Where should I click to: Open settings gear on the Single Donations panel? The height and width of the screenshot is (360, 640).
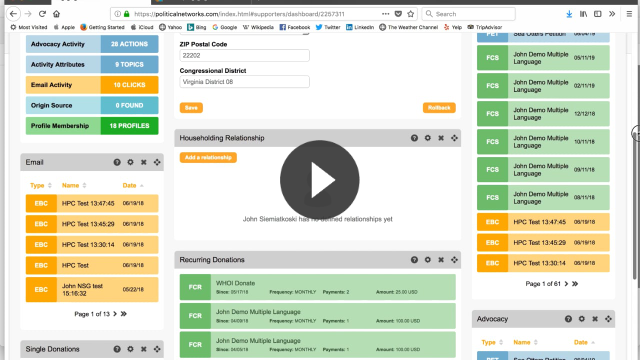click(x=130, y=349)
